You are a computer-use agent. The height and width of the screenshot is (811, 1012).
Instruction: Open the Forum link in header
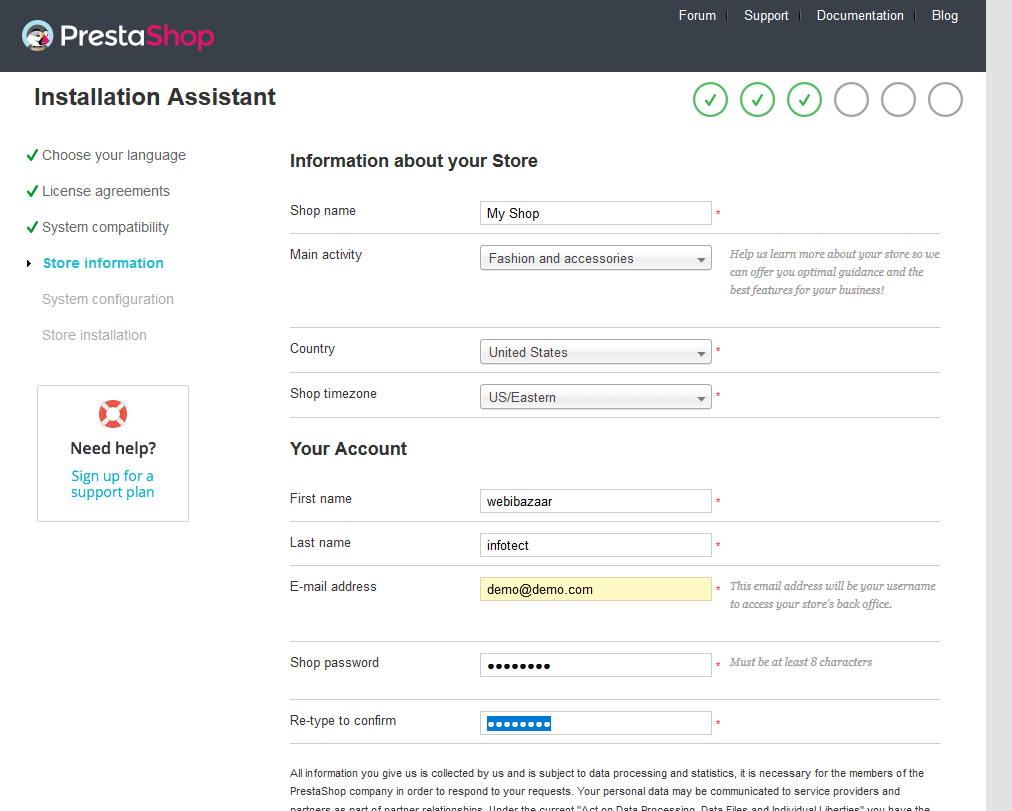point(697,15)
